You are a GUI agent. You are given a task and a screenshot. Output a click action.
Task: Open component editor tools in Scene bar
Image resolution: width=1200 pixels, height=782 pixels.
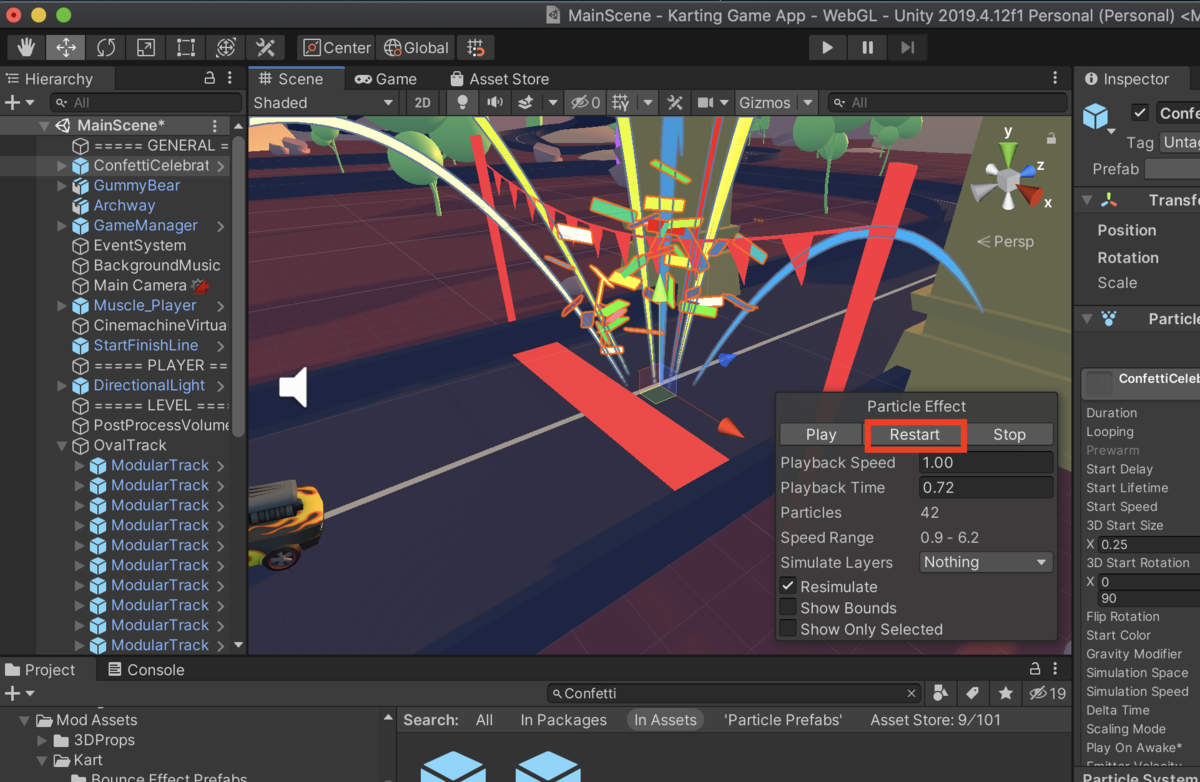pos(675,102)
